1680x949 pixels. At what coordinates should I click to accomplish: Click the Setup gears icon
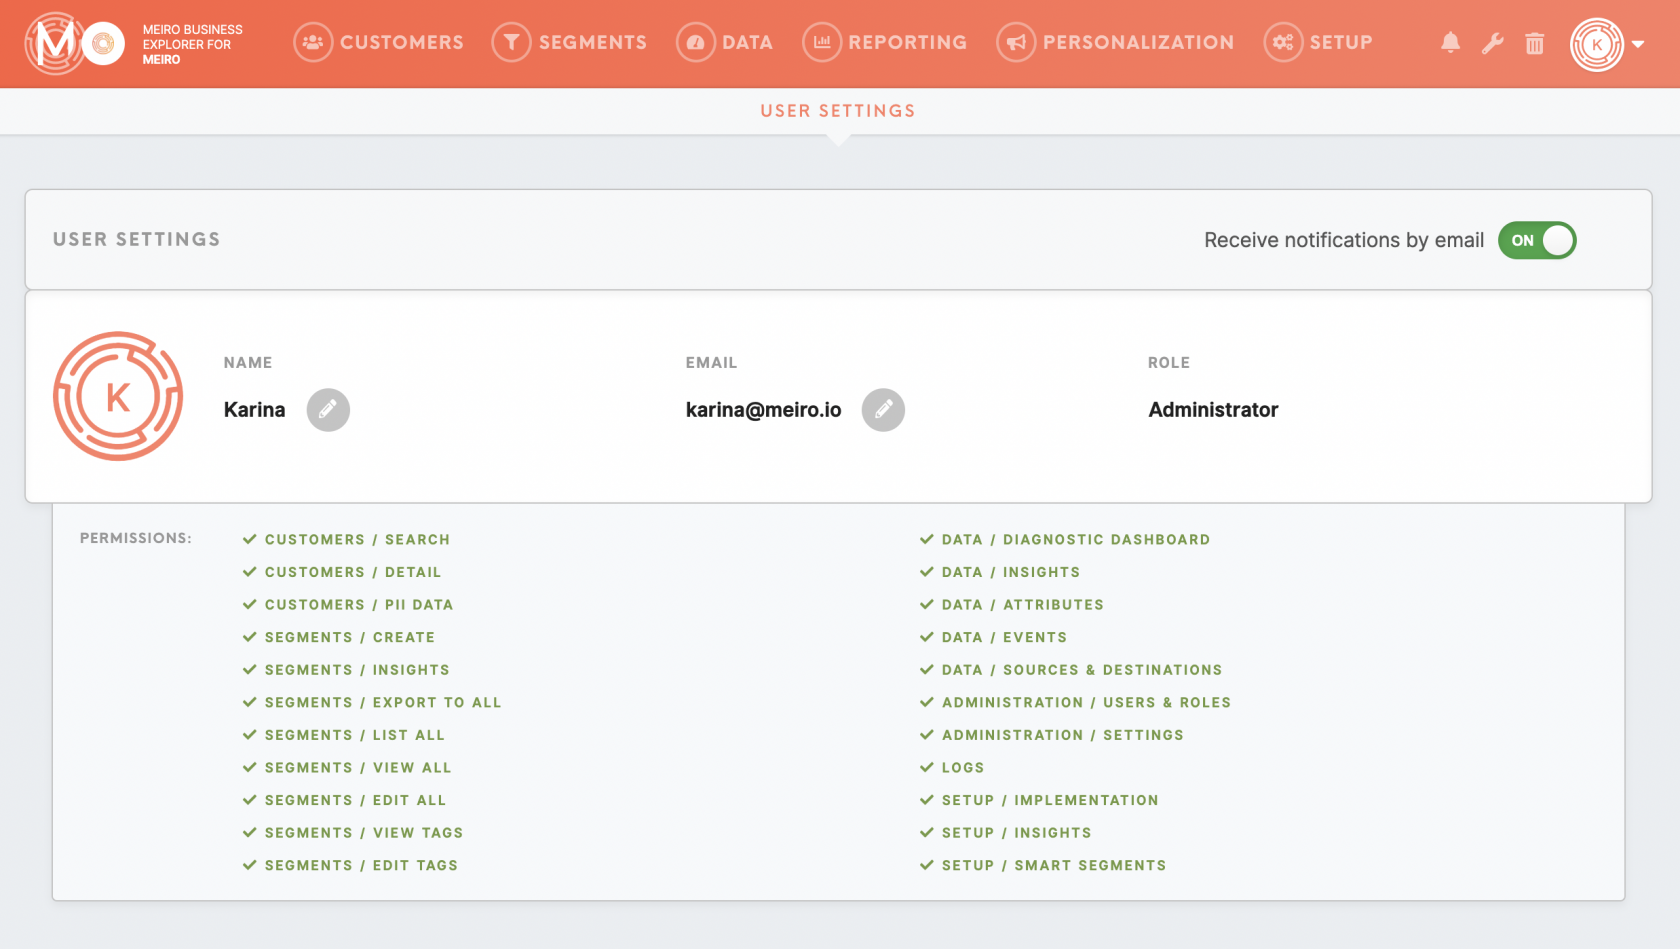coord(1283,43)
